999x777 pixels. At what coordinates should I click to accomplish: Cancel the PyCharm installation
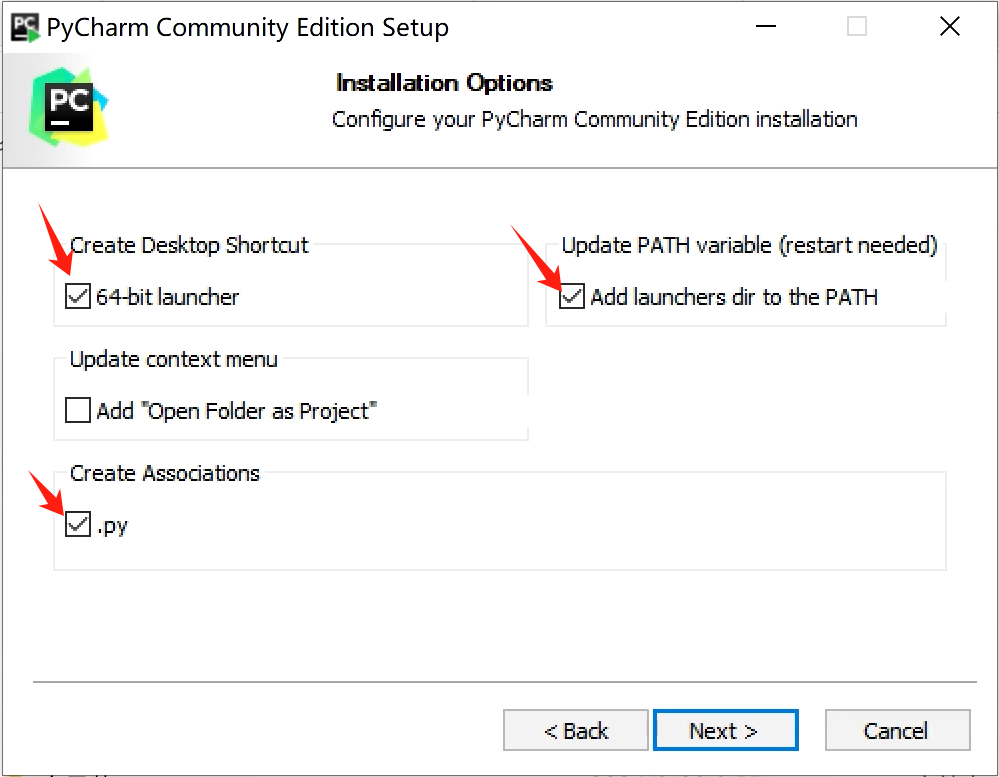pos(897,730)
